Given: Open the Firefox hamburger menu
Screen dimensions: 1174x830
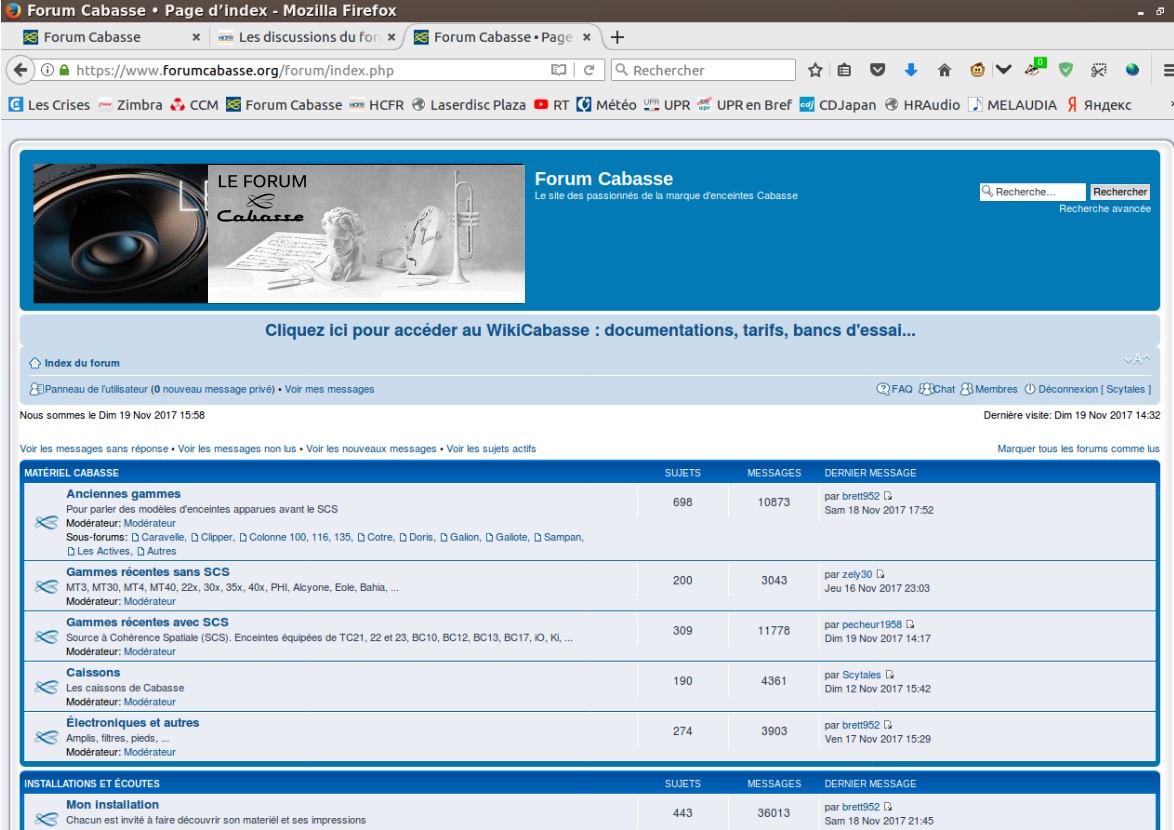Looking at the screenshot, I should [1168, 70].
